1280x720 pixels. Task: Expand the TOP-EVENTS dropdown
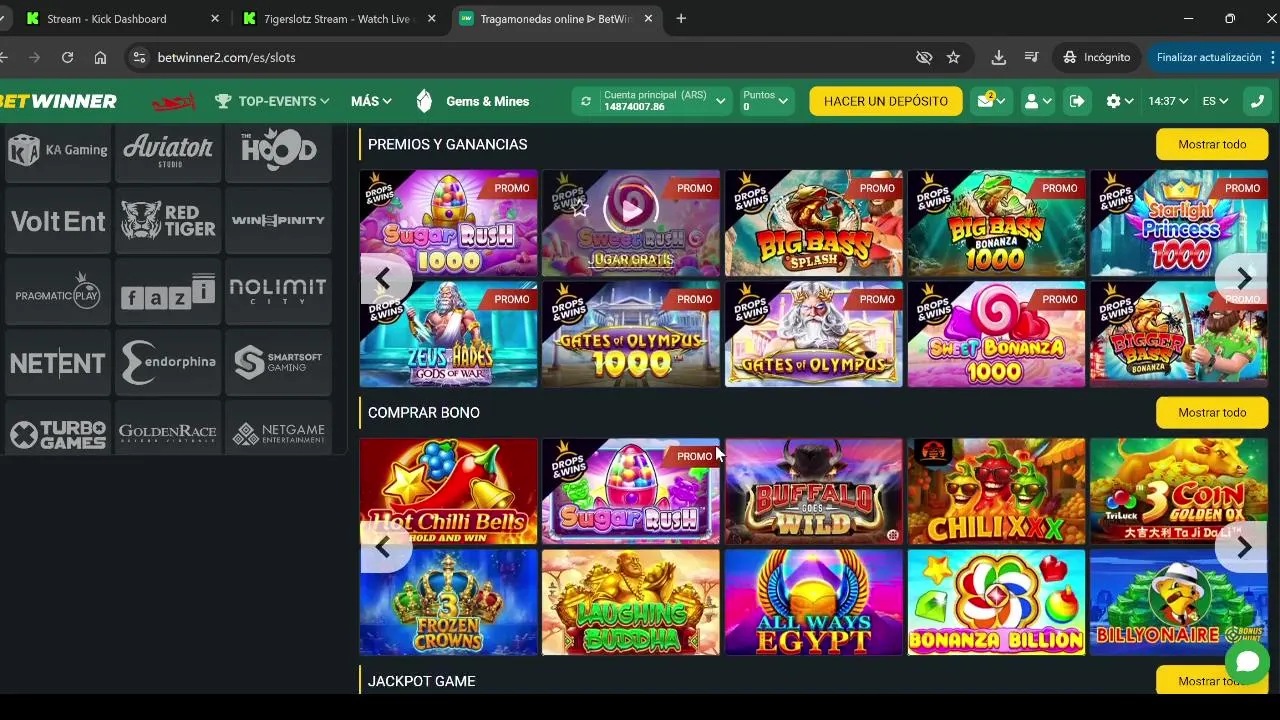[x=272, y=101]
